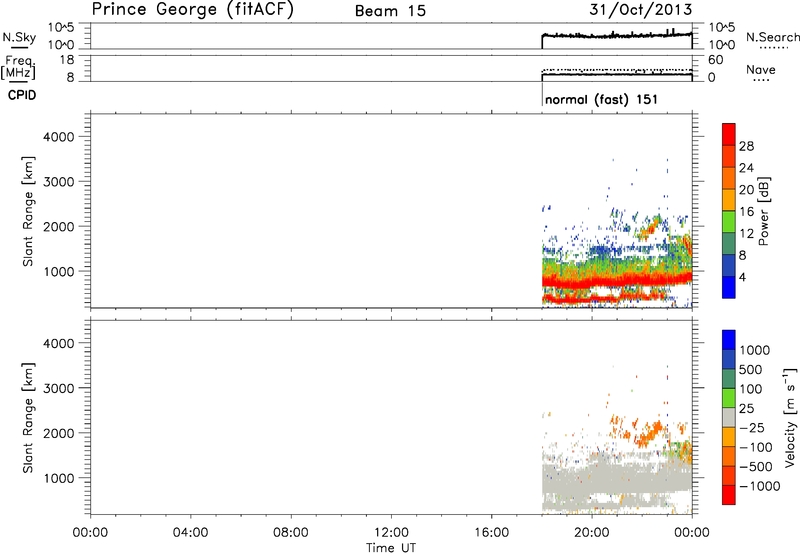Click the '28' tick on the Power scale
800x554 pixels.
point(746,146)
